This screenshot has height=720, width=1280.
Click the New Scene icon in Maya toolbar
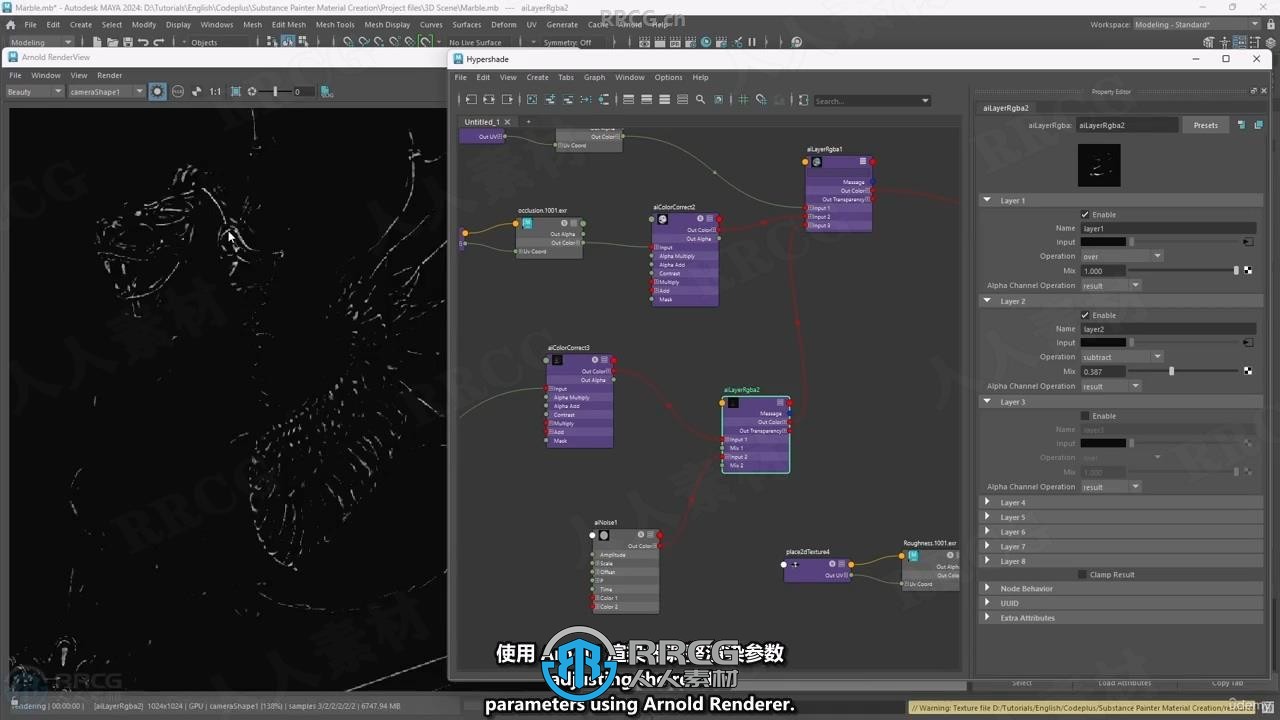click(x=97, y=42)
